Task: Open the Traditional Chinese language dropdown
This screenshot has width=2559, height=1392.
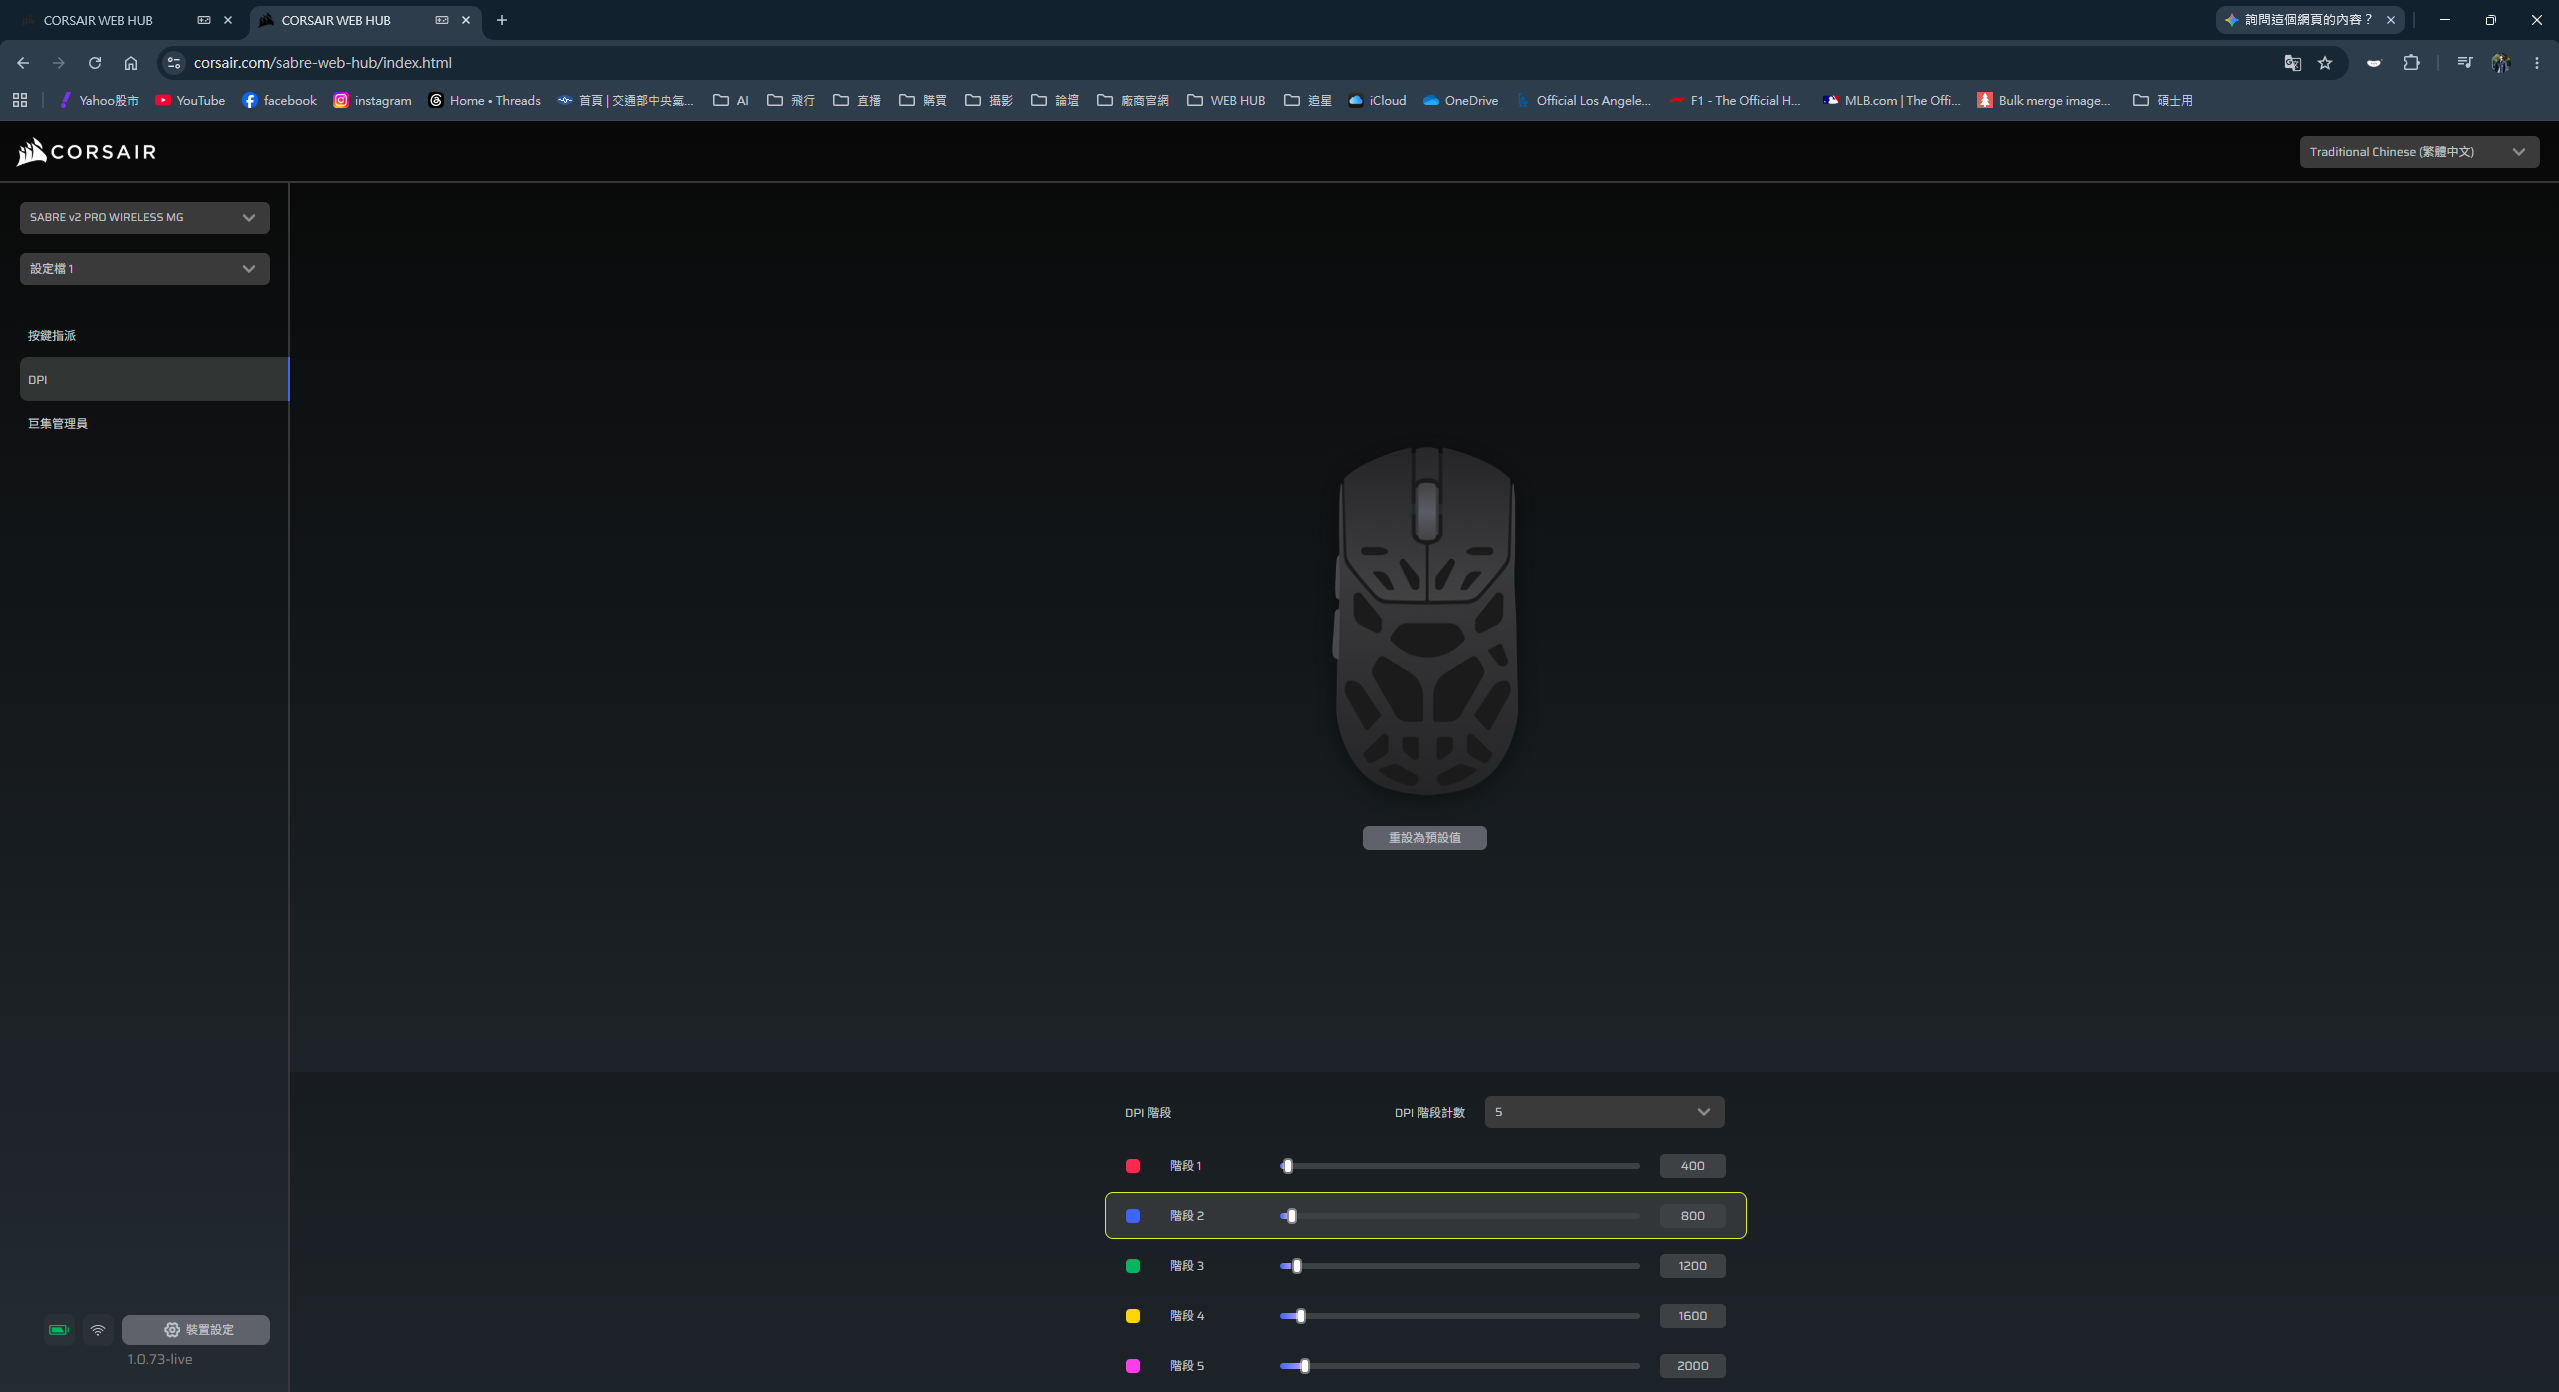Action: tap(2418, 152)
